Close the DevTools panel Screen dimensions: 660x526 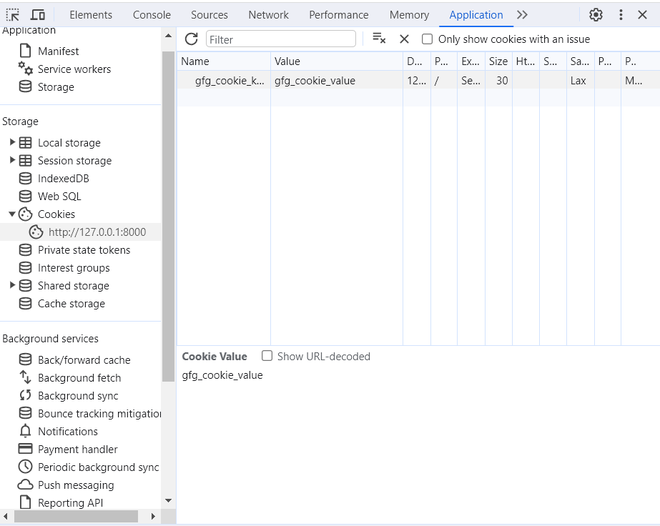tap(642, 15)
